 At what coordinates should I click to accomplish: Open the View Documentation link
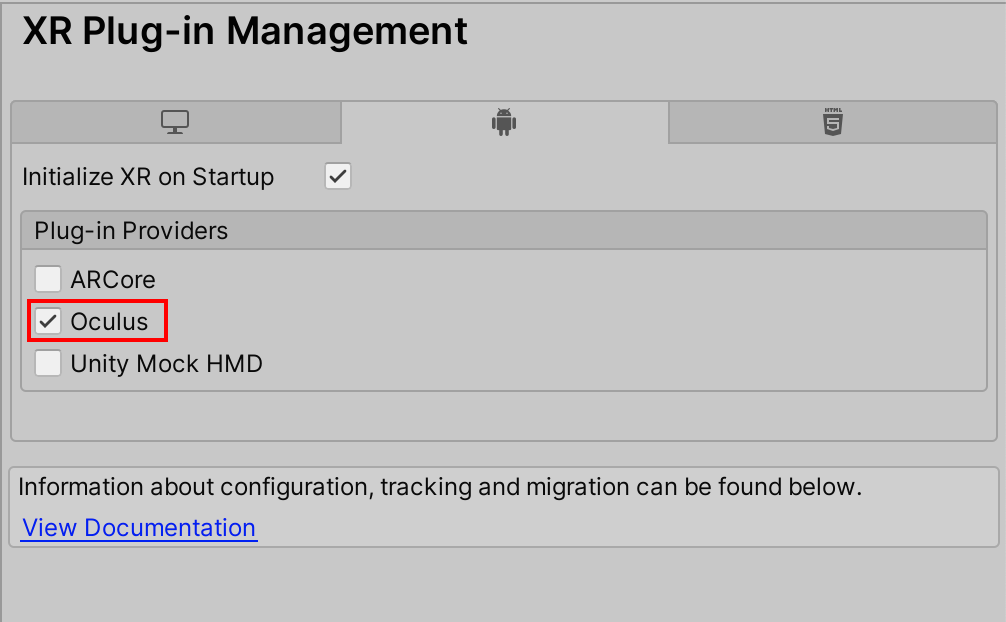point(139,527)
